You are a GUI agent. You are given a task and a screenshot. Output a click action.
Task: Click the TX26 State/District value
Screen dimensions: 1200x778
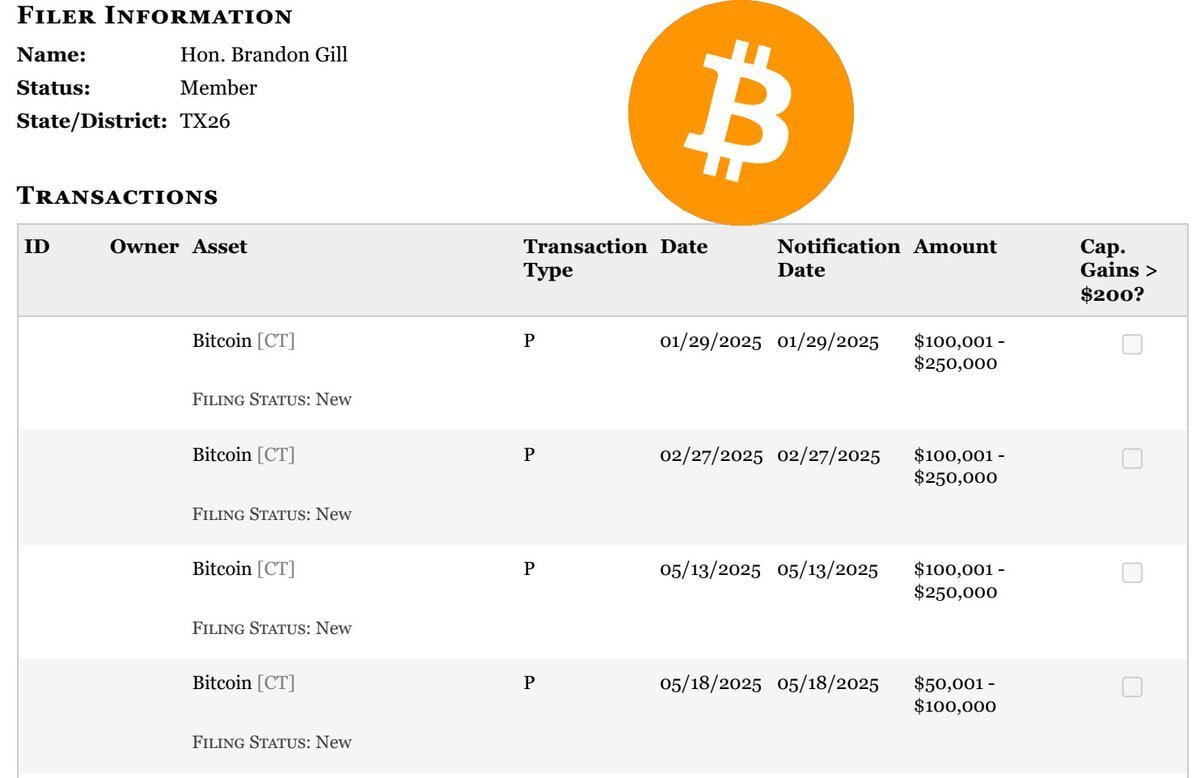click(205, 121)
